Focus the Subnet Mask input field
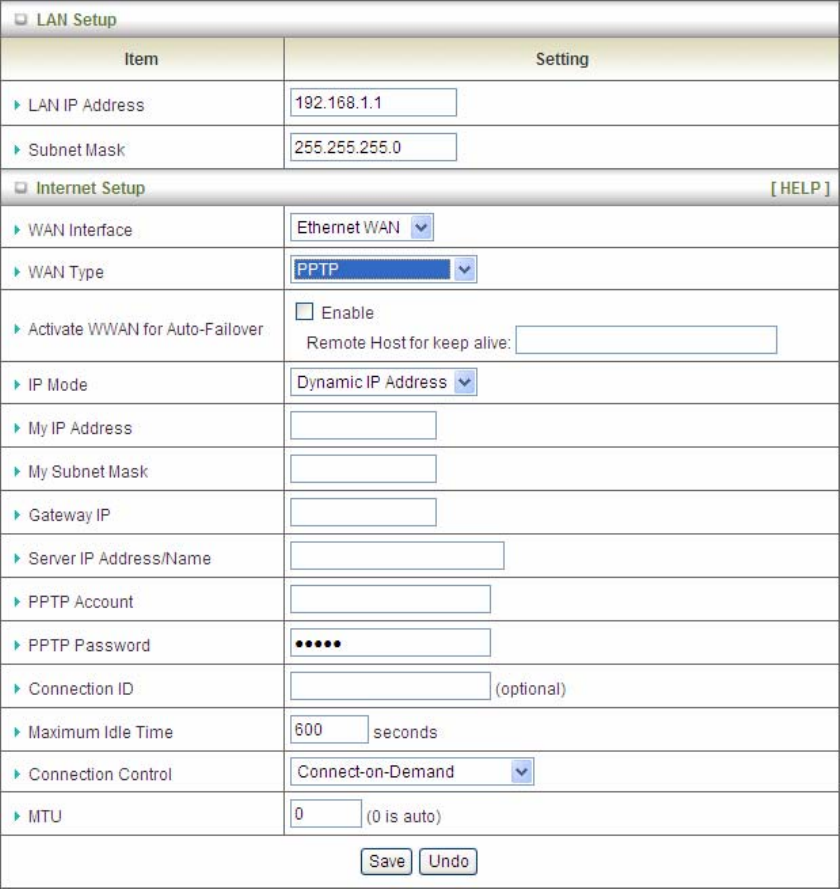840x889 pixels. tap(373, 147)
